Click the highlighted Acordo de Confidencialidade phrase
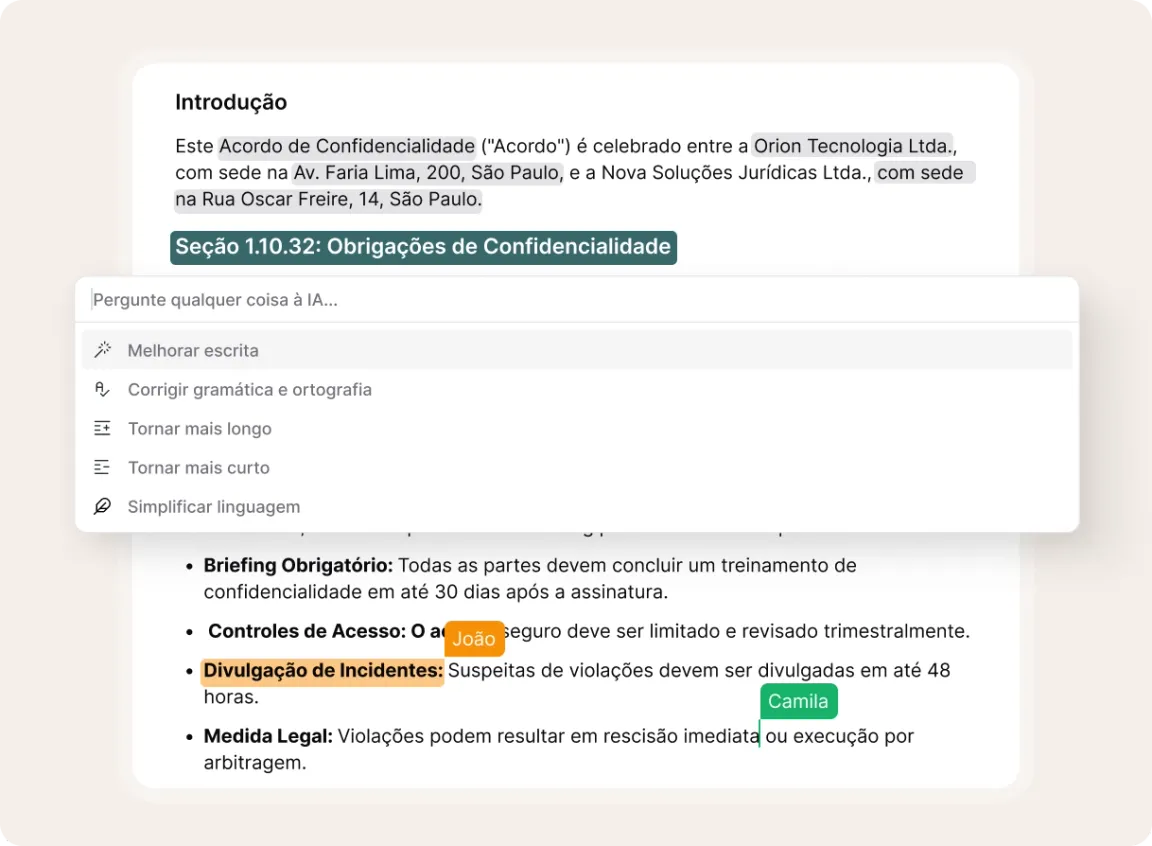 click(x=347, y=146)
